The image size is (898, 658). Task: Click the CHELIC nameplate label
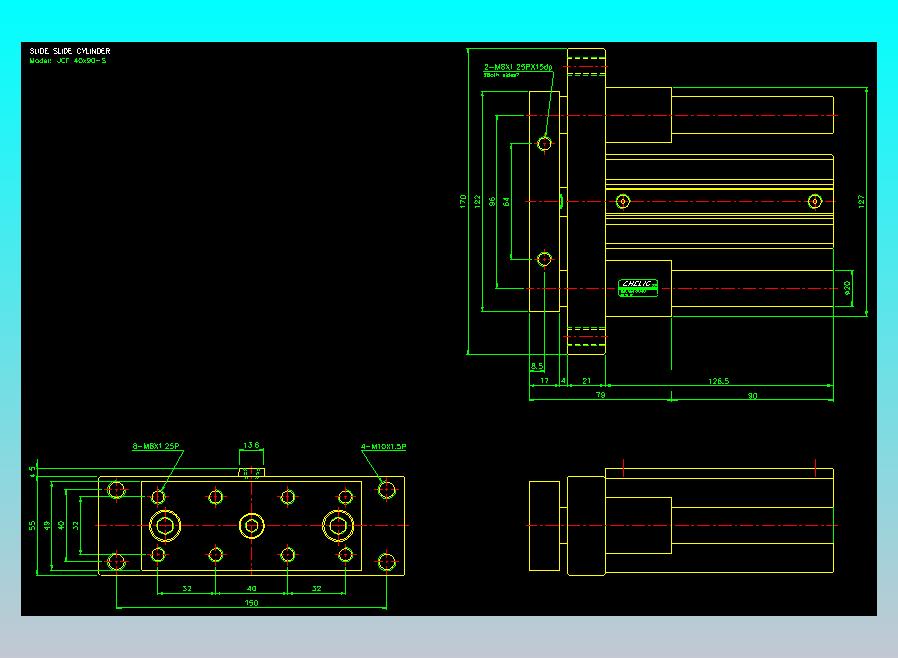(x=638, y=287)
